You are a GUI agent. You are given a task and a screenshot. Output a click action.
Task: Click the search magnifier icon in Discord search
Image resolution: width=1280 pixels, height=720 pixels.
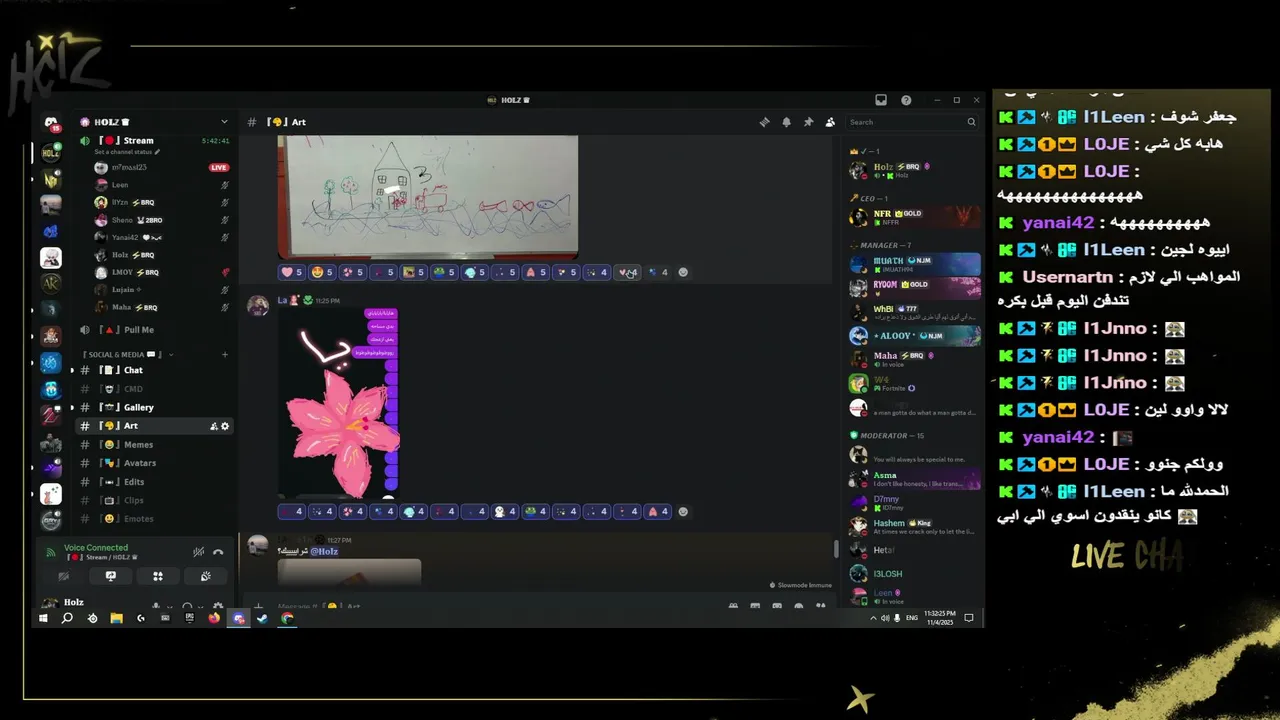970,122
